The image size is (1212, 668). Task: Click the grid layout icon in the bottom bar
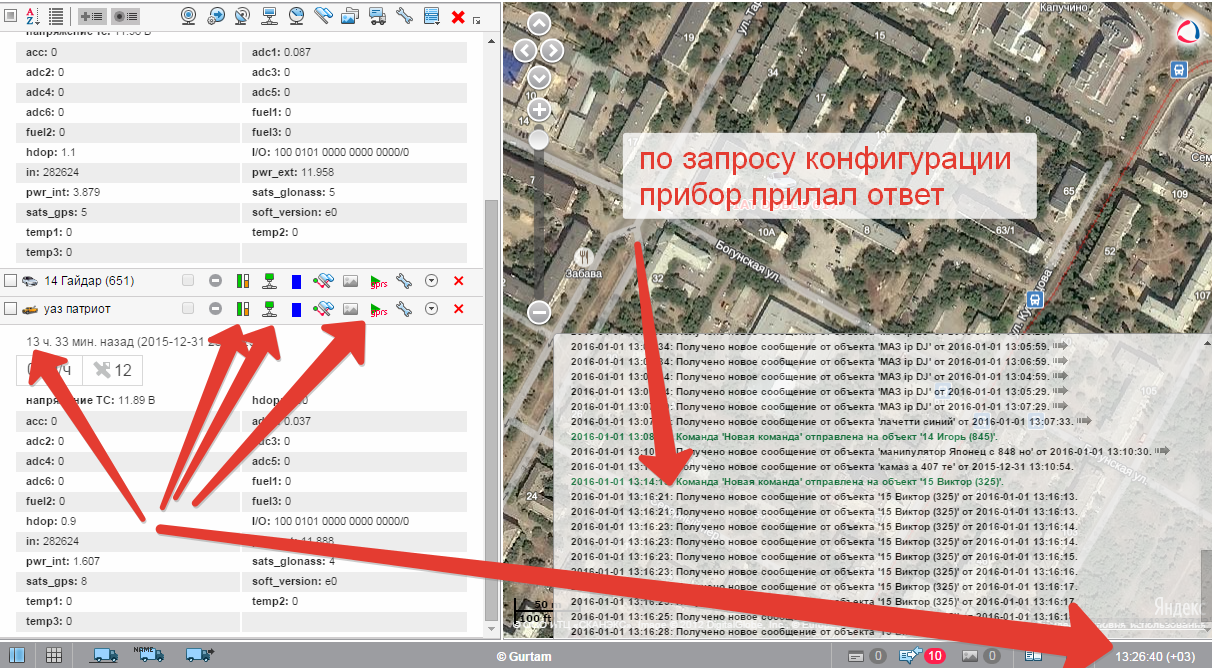[x=54, y=656]
